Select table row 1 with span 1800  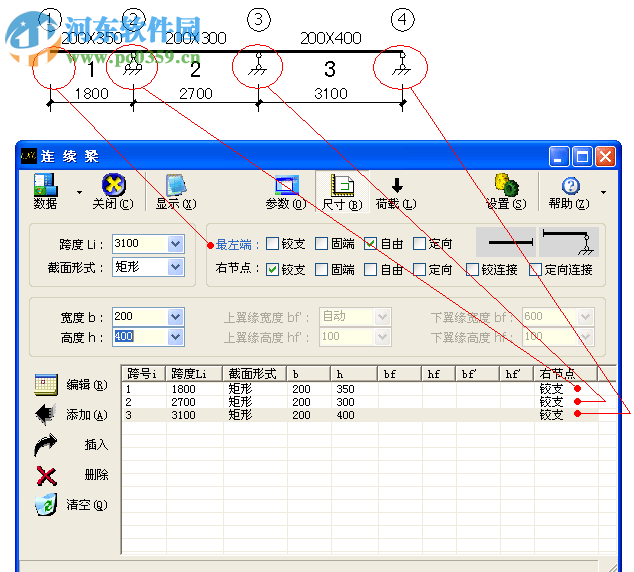(x=360, y=389)
